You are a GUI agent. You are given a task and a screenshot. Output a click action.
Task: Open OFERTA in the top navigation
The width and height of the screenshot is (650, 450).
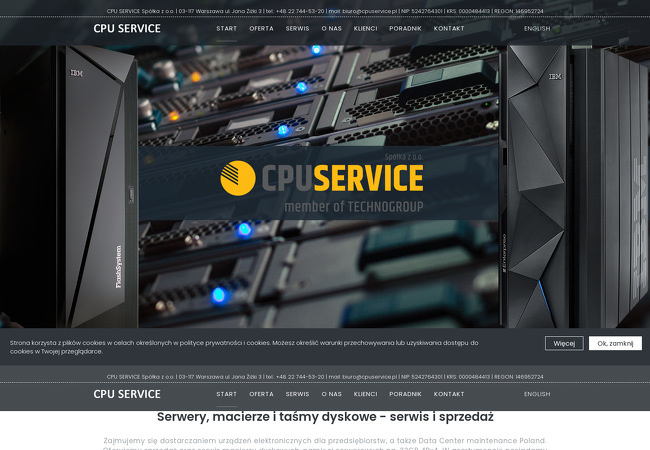261,29
